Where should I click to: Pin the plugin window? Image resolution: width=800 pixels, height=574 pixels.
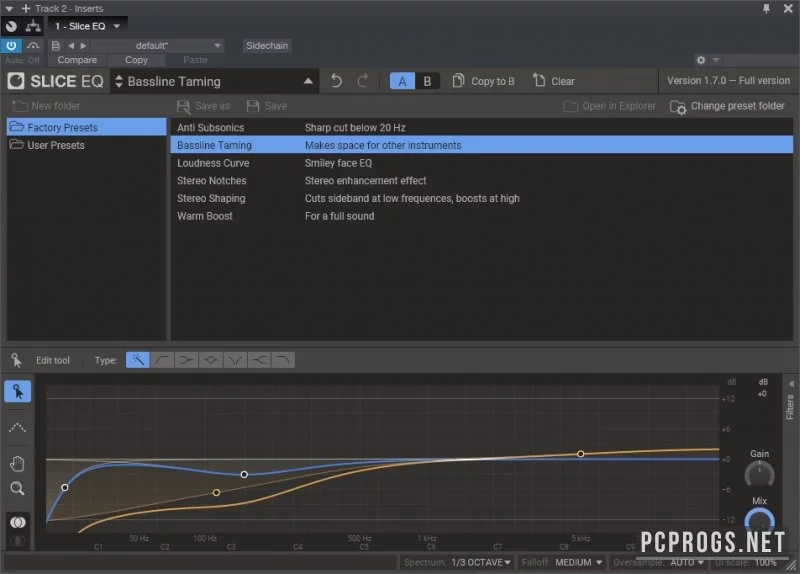click(766, 8)
